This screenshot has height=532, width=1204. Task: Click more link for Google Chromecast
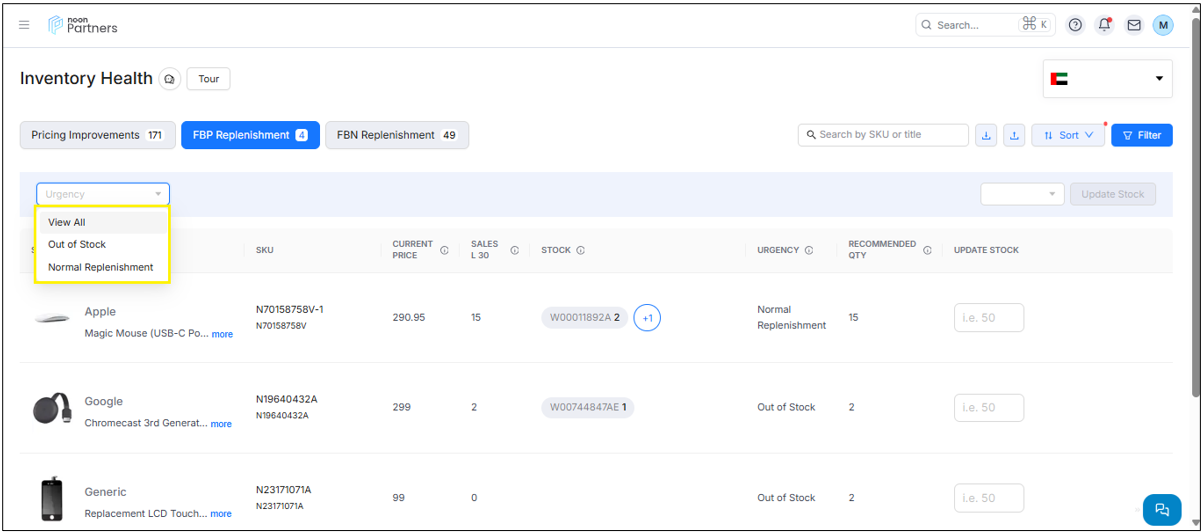point(221,424)
